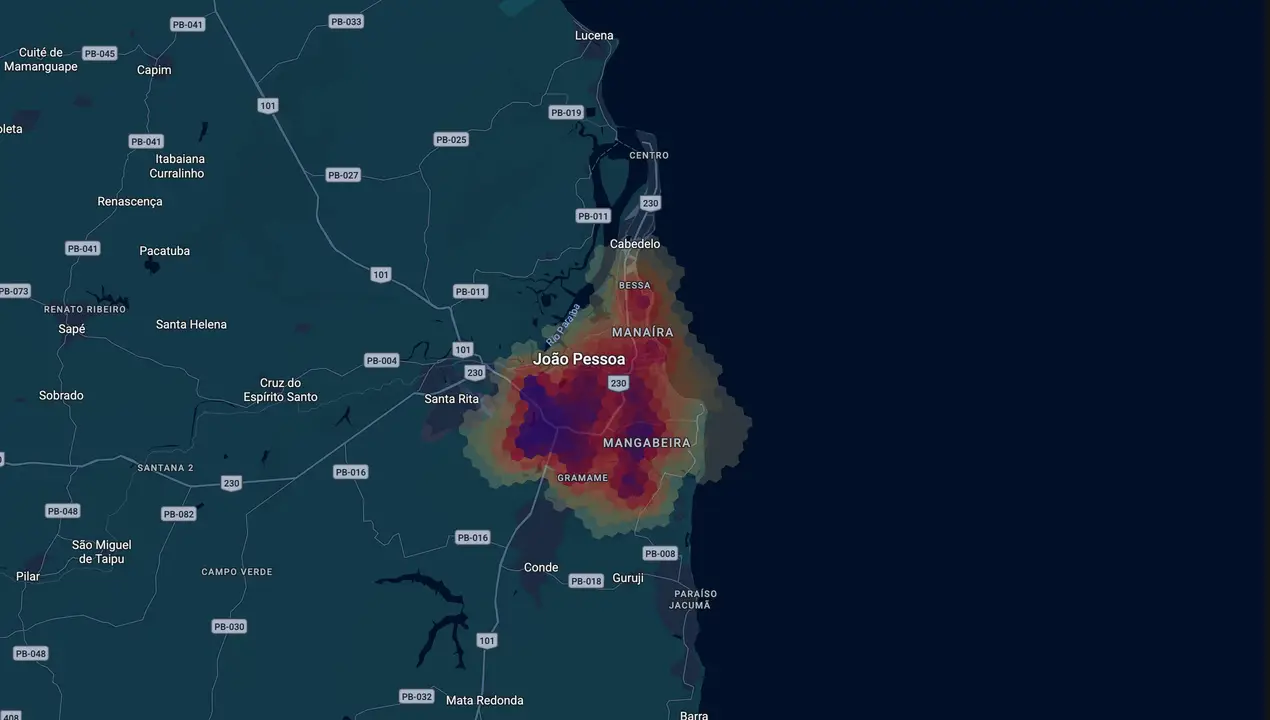Viewport: 1270px width, 720px height.
Task: Click the BESSA neighborhood label
Action: click(x=635, y=286)
